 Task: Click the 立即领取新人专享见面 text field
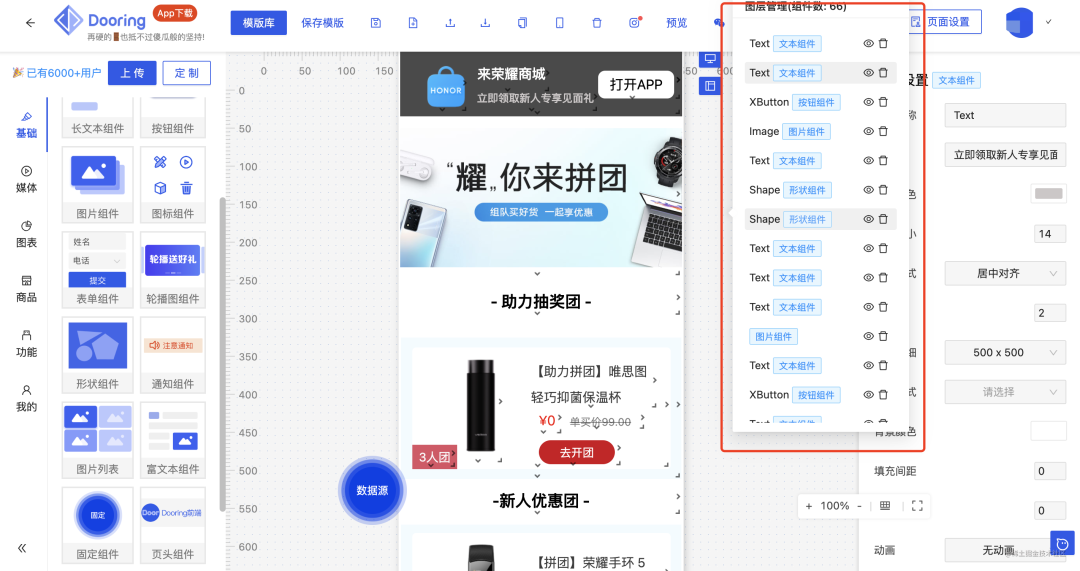[1005, 154]
